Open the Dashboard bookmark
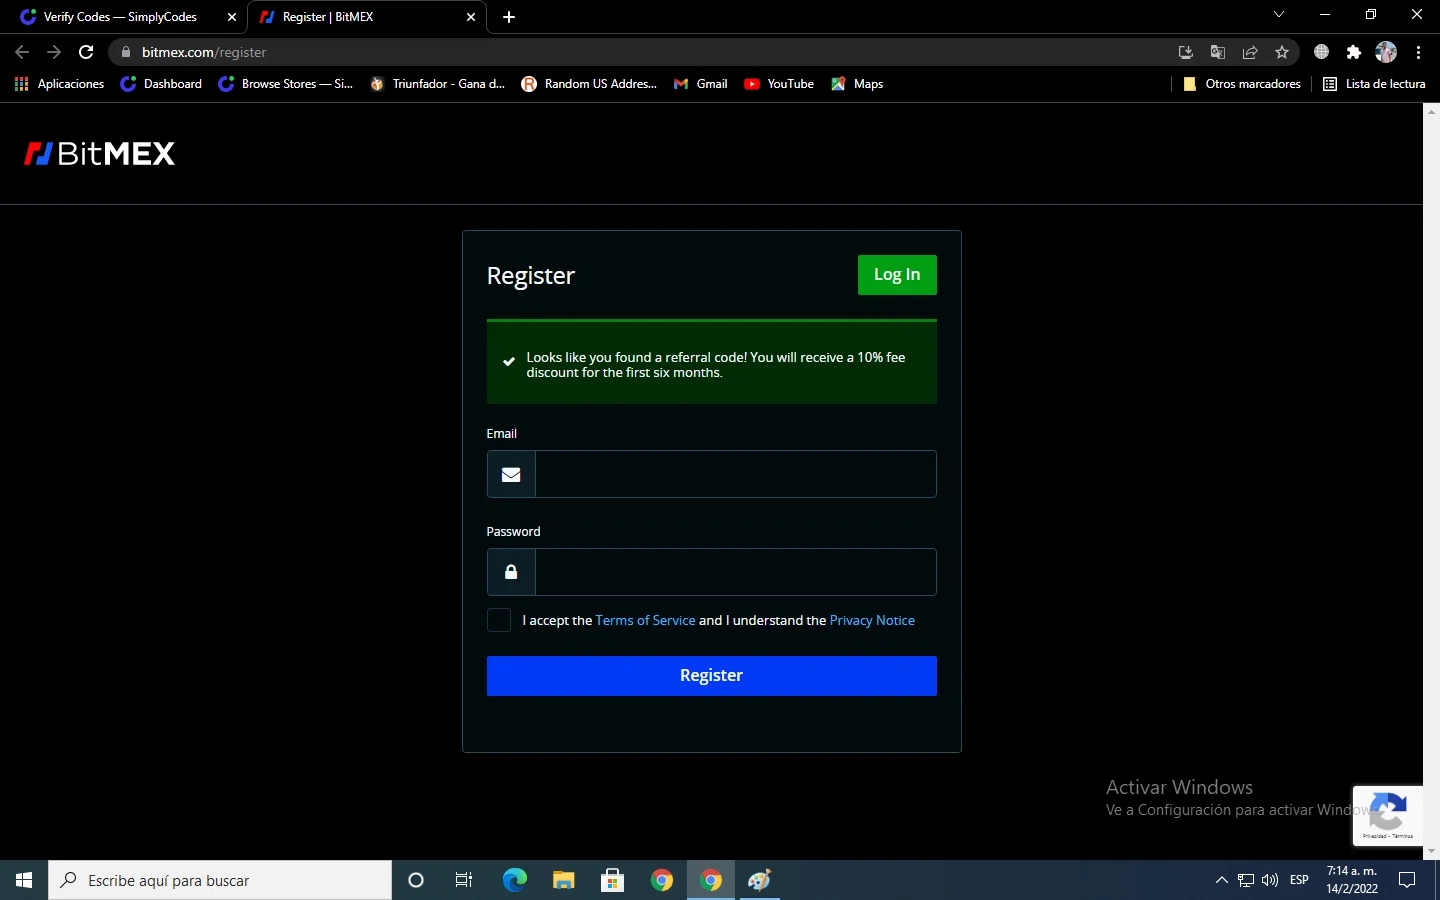The height and width of the screenshot is (900, 1440). click(x=161, y=84)
